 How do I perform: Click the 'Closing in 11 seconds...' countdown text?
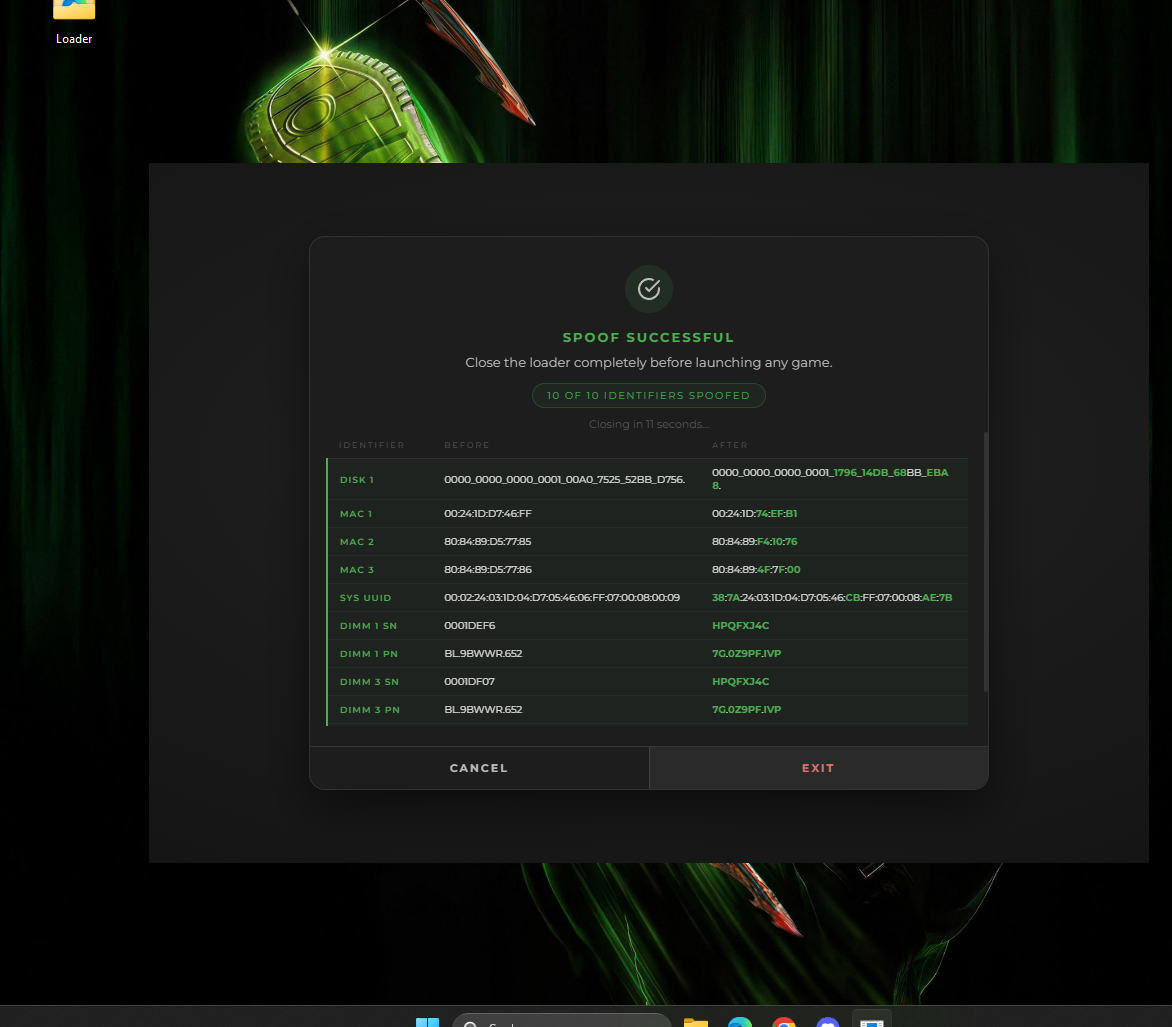point(649,424)
